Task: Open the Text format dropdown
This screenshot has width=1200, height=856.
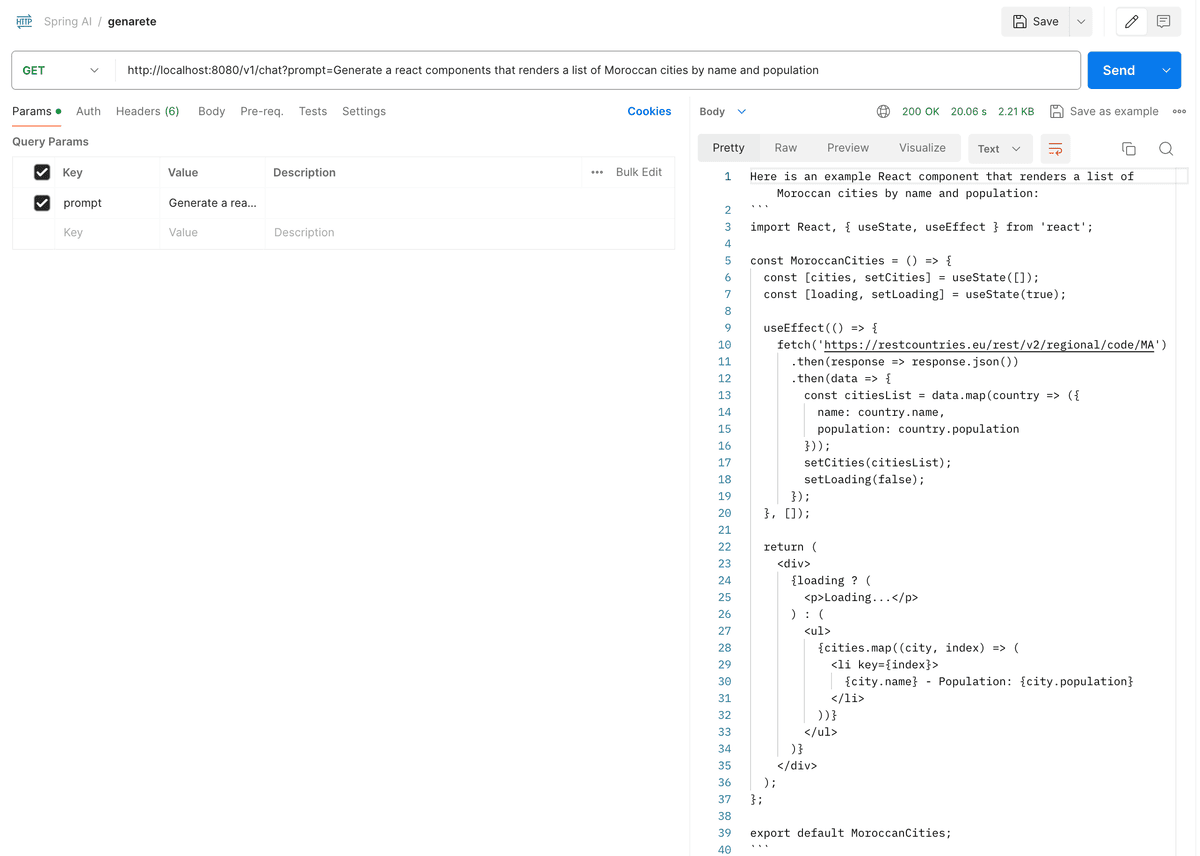Action: [998, 149]
